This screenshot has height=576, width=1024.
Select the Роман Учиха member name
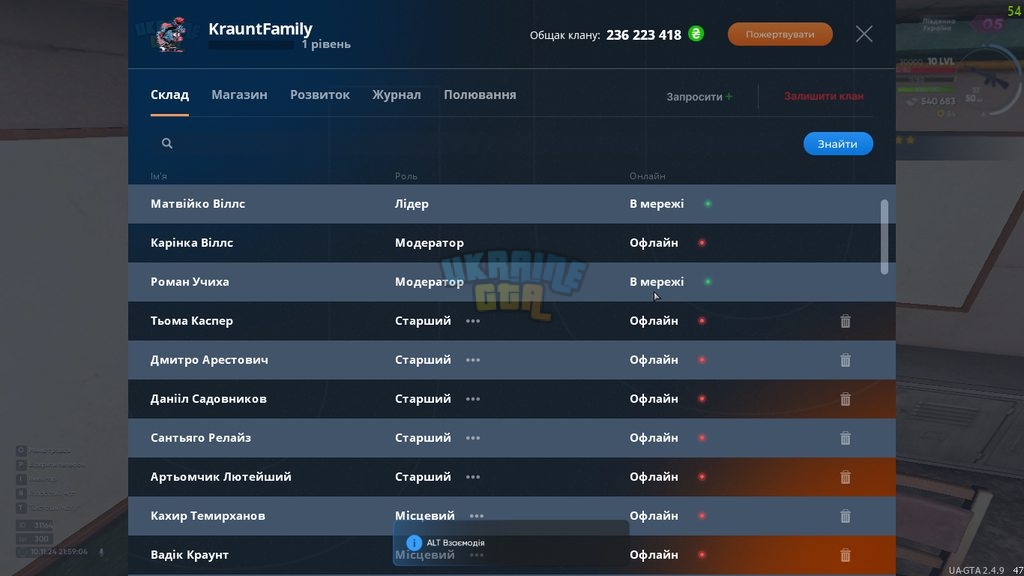pos(189,282)
